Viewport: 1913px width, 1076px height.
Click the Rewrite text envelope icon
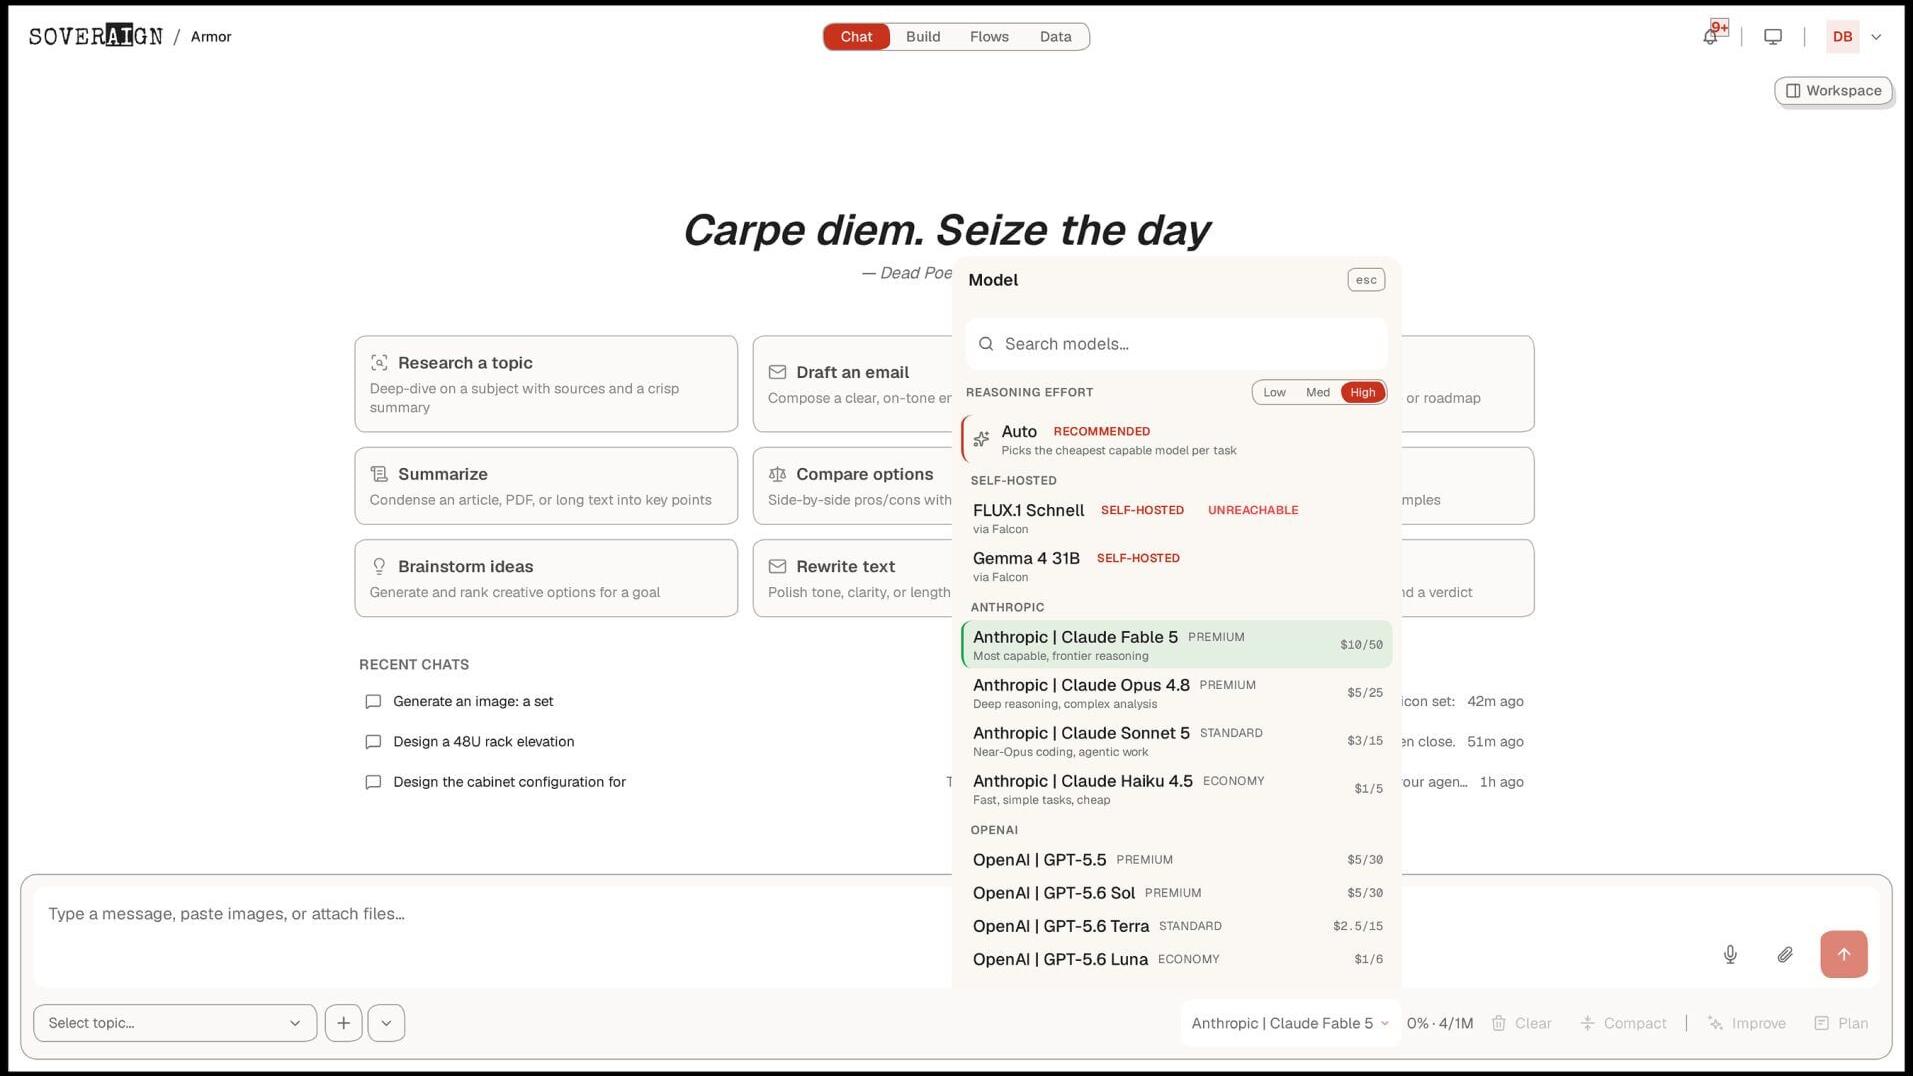[x=777, y=566]
